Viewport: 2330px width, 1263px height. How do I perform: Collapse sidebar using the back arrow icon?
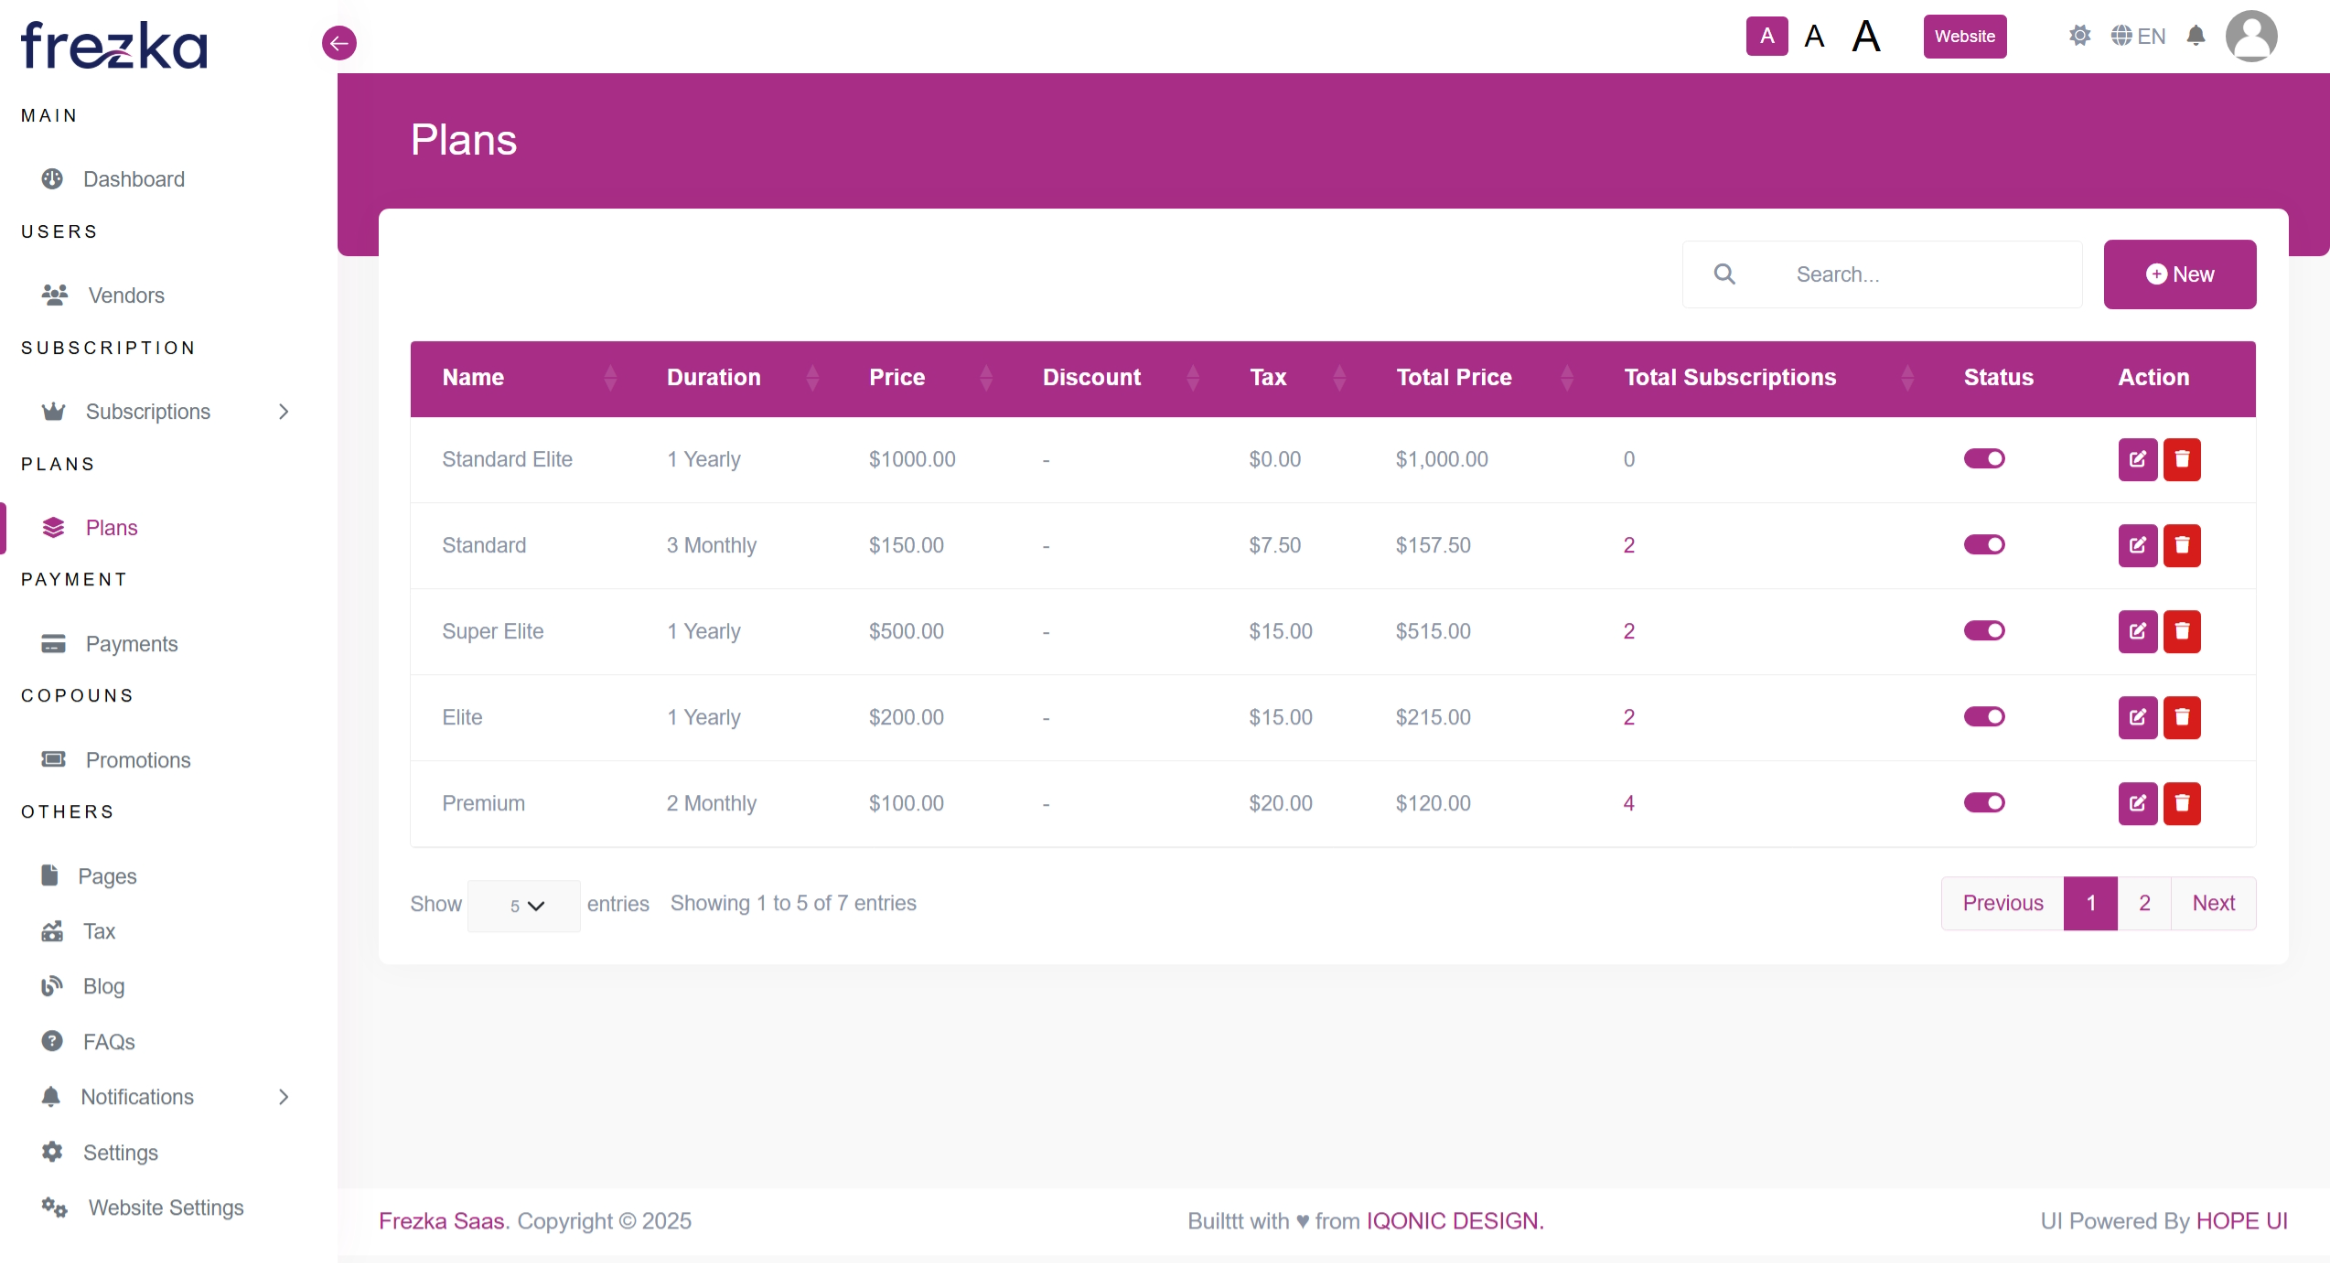[x=339, y=43]
